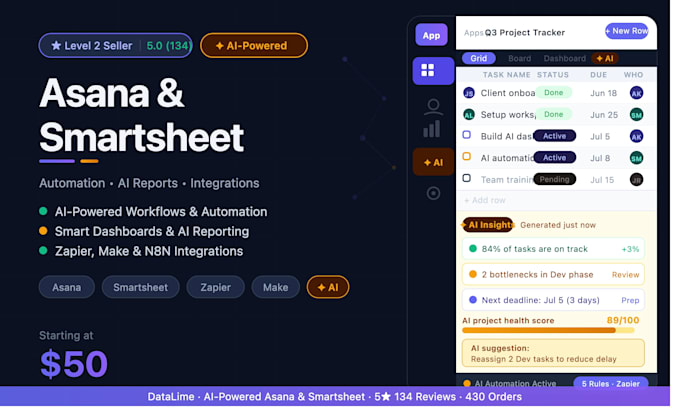This screenshot has height=416, width=680.
Task: Open the user profile sidebar icon
Action: pos(433,106)
